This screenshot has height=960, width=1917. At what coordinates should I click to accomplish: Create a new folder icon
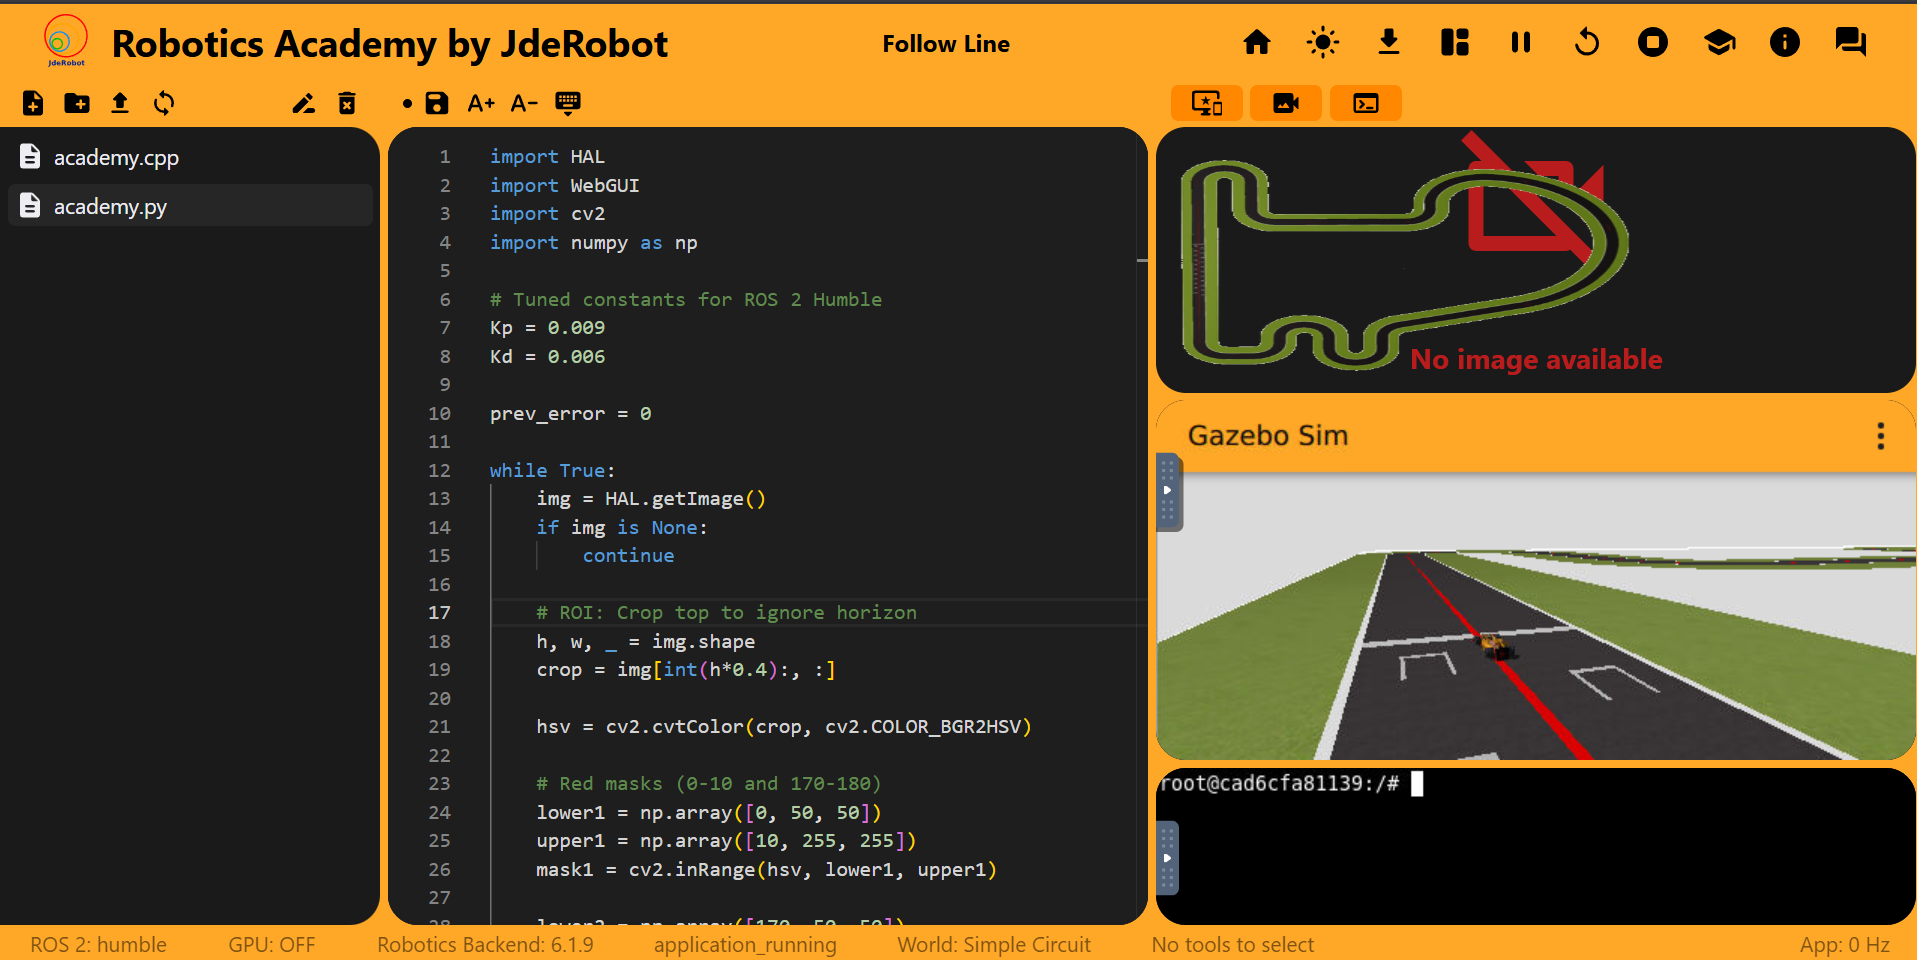pos(77,103)
